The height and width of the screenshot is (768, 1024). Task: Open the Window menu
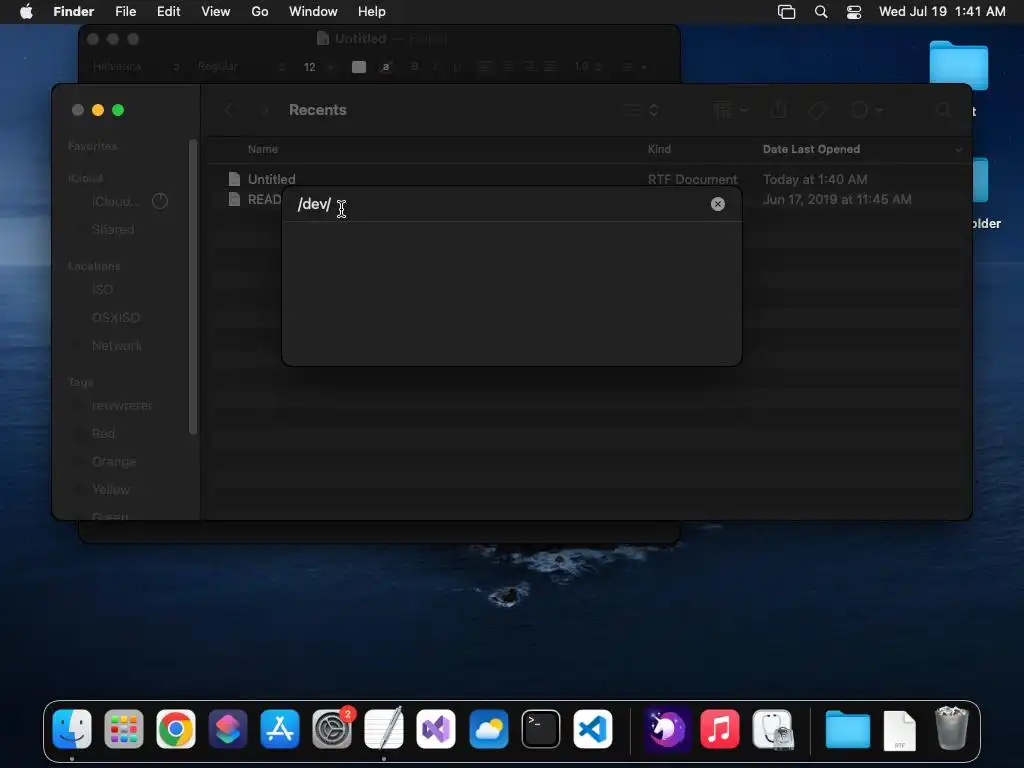point(313,11)
